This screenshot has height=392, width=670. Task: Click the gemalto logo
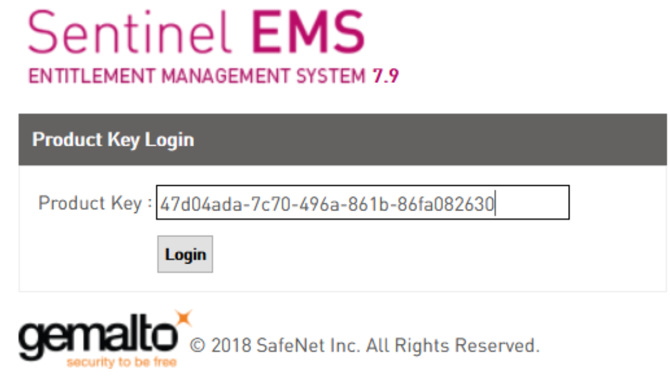point(106,339)
